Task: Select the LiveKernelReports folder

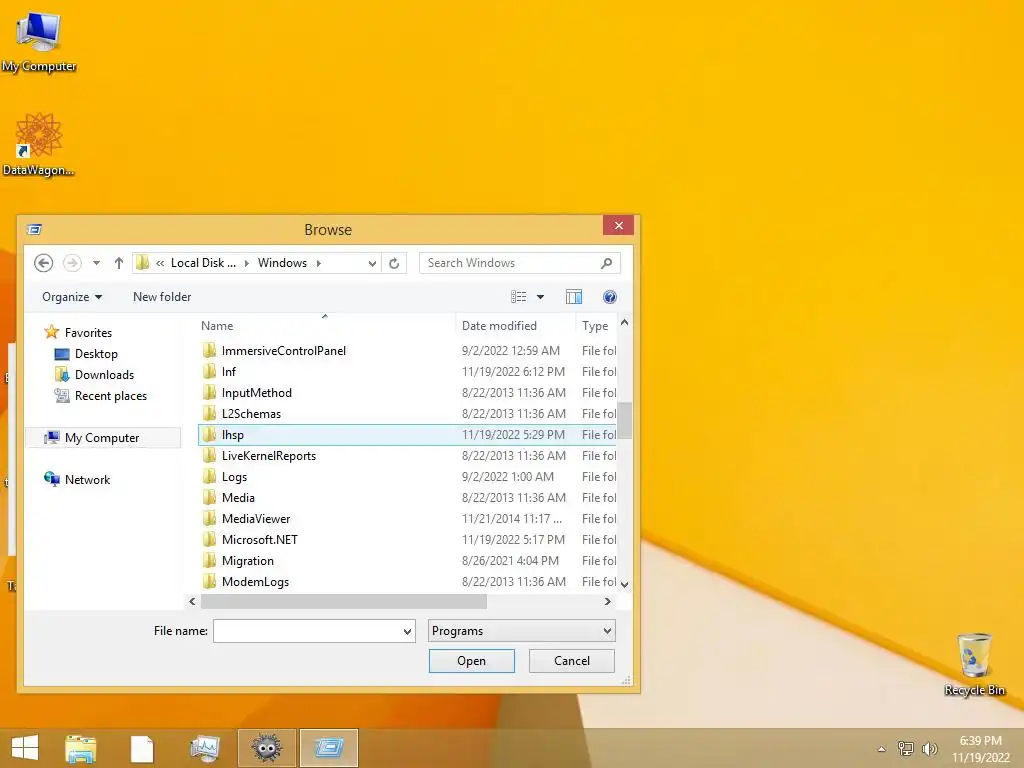Action: pyautogui.click(x=408, y=456)
